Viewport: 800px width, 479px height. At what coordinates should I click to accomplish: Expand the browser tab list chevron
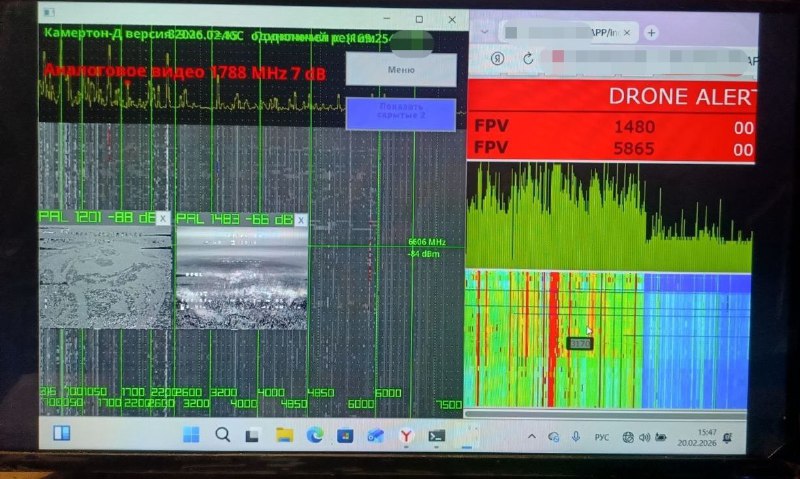[x=484, y=32]
